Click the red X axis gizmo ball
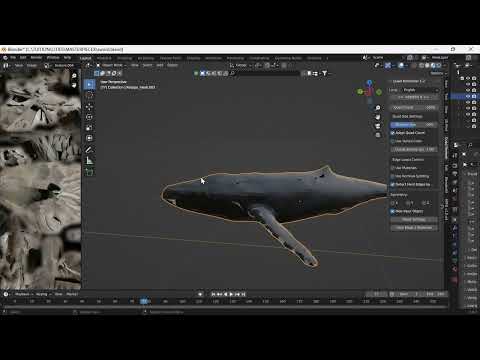 369,92
